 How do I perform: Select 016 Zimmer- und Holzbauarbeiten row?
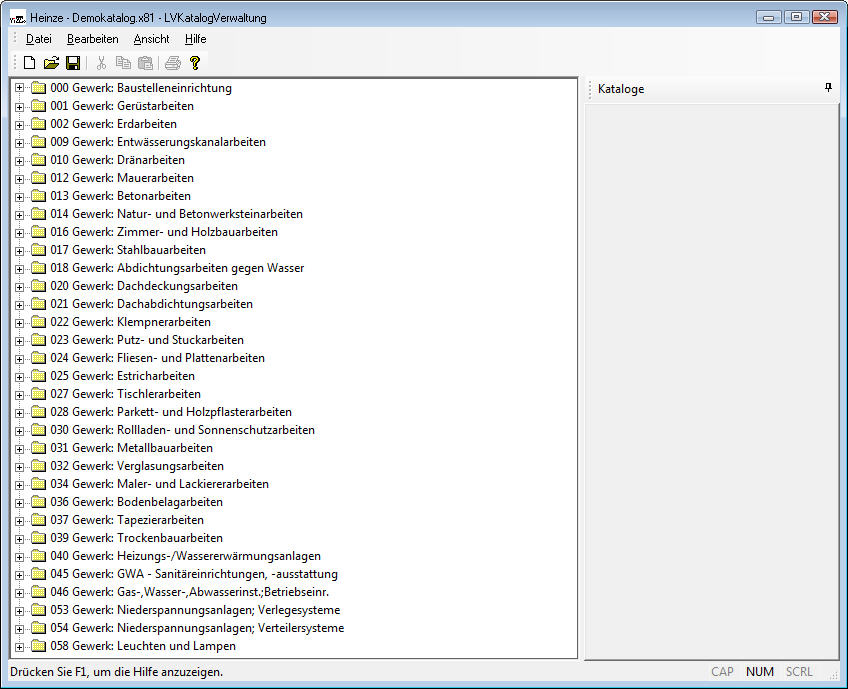(x=164, y=232)
